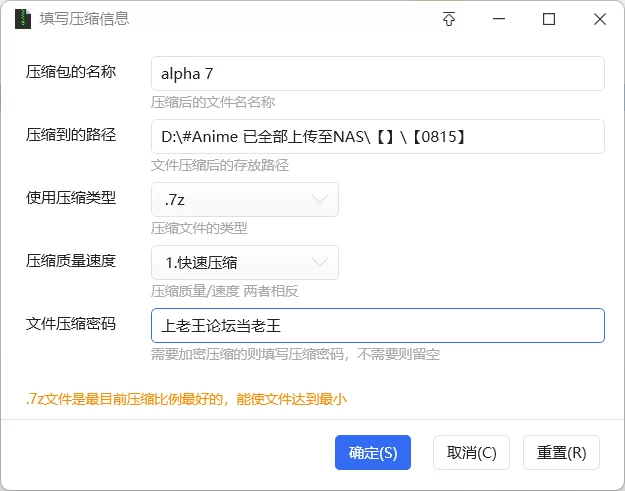This screenshot has height=491, width=625.
Task: Click the archive app icon in title bar
Action: 23,19
